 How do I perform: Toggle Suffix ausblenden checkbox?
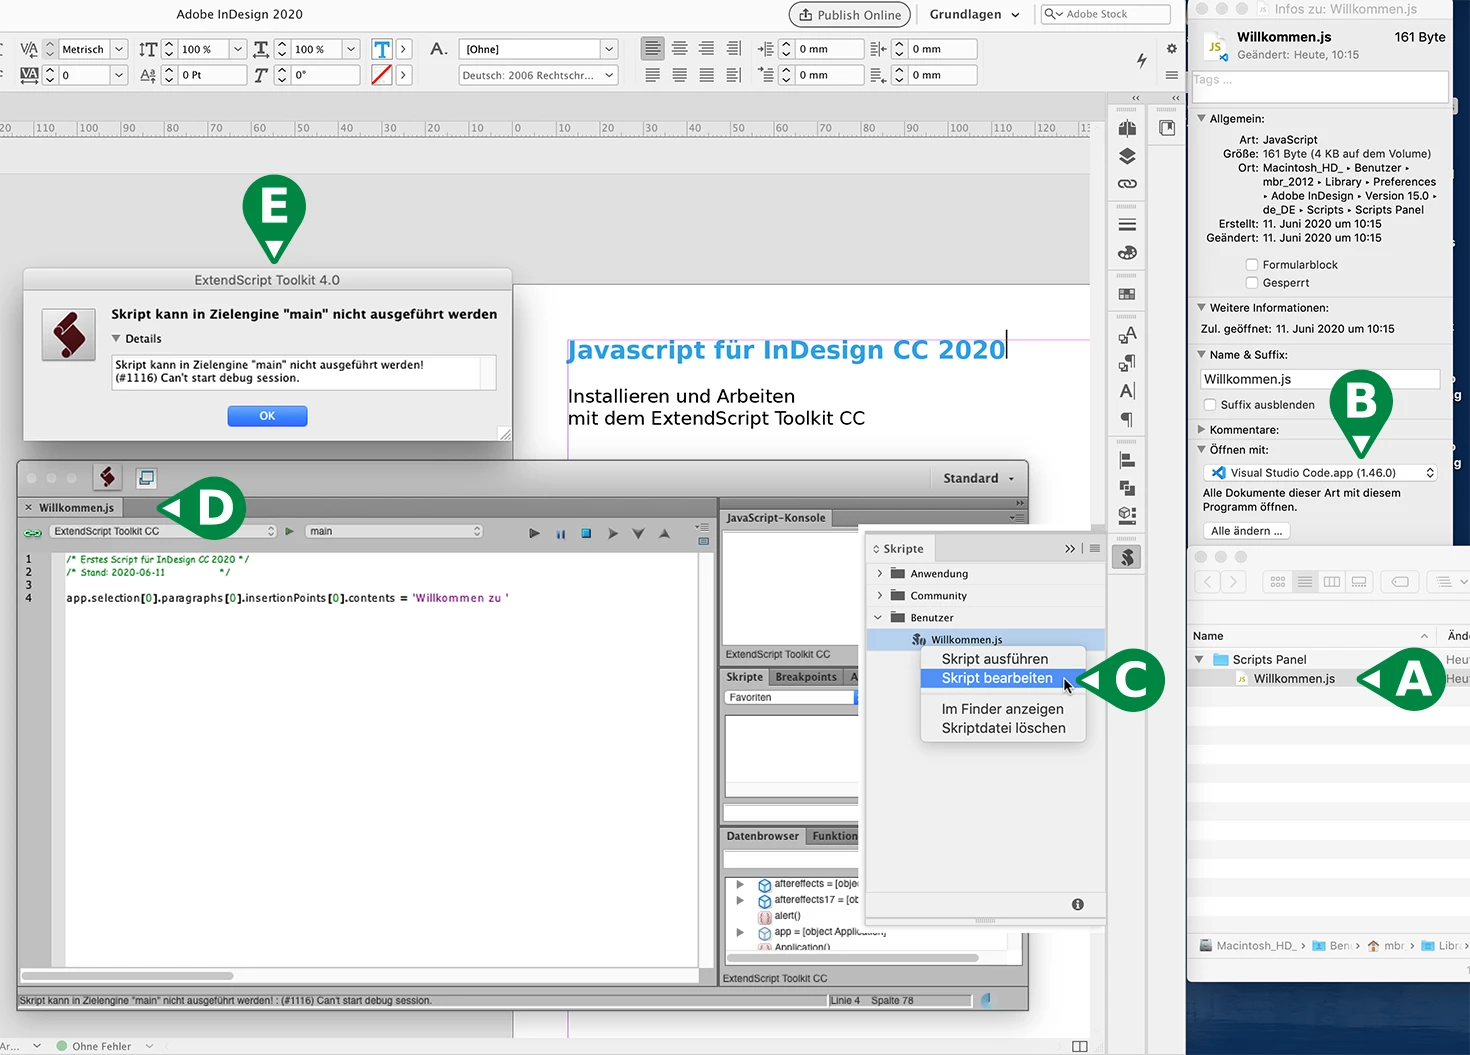click(1210, 405)
